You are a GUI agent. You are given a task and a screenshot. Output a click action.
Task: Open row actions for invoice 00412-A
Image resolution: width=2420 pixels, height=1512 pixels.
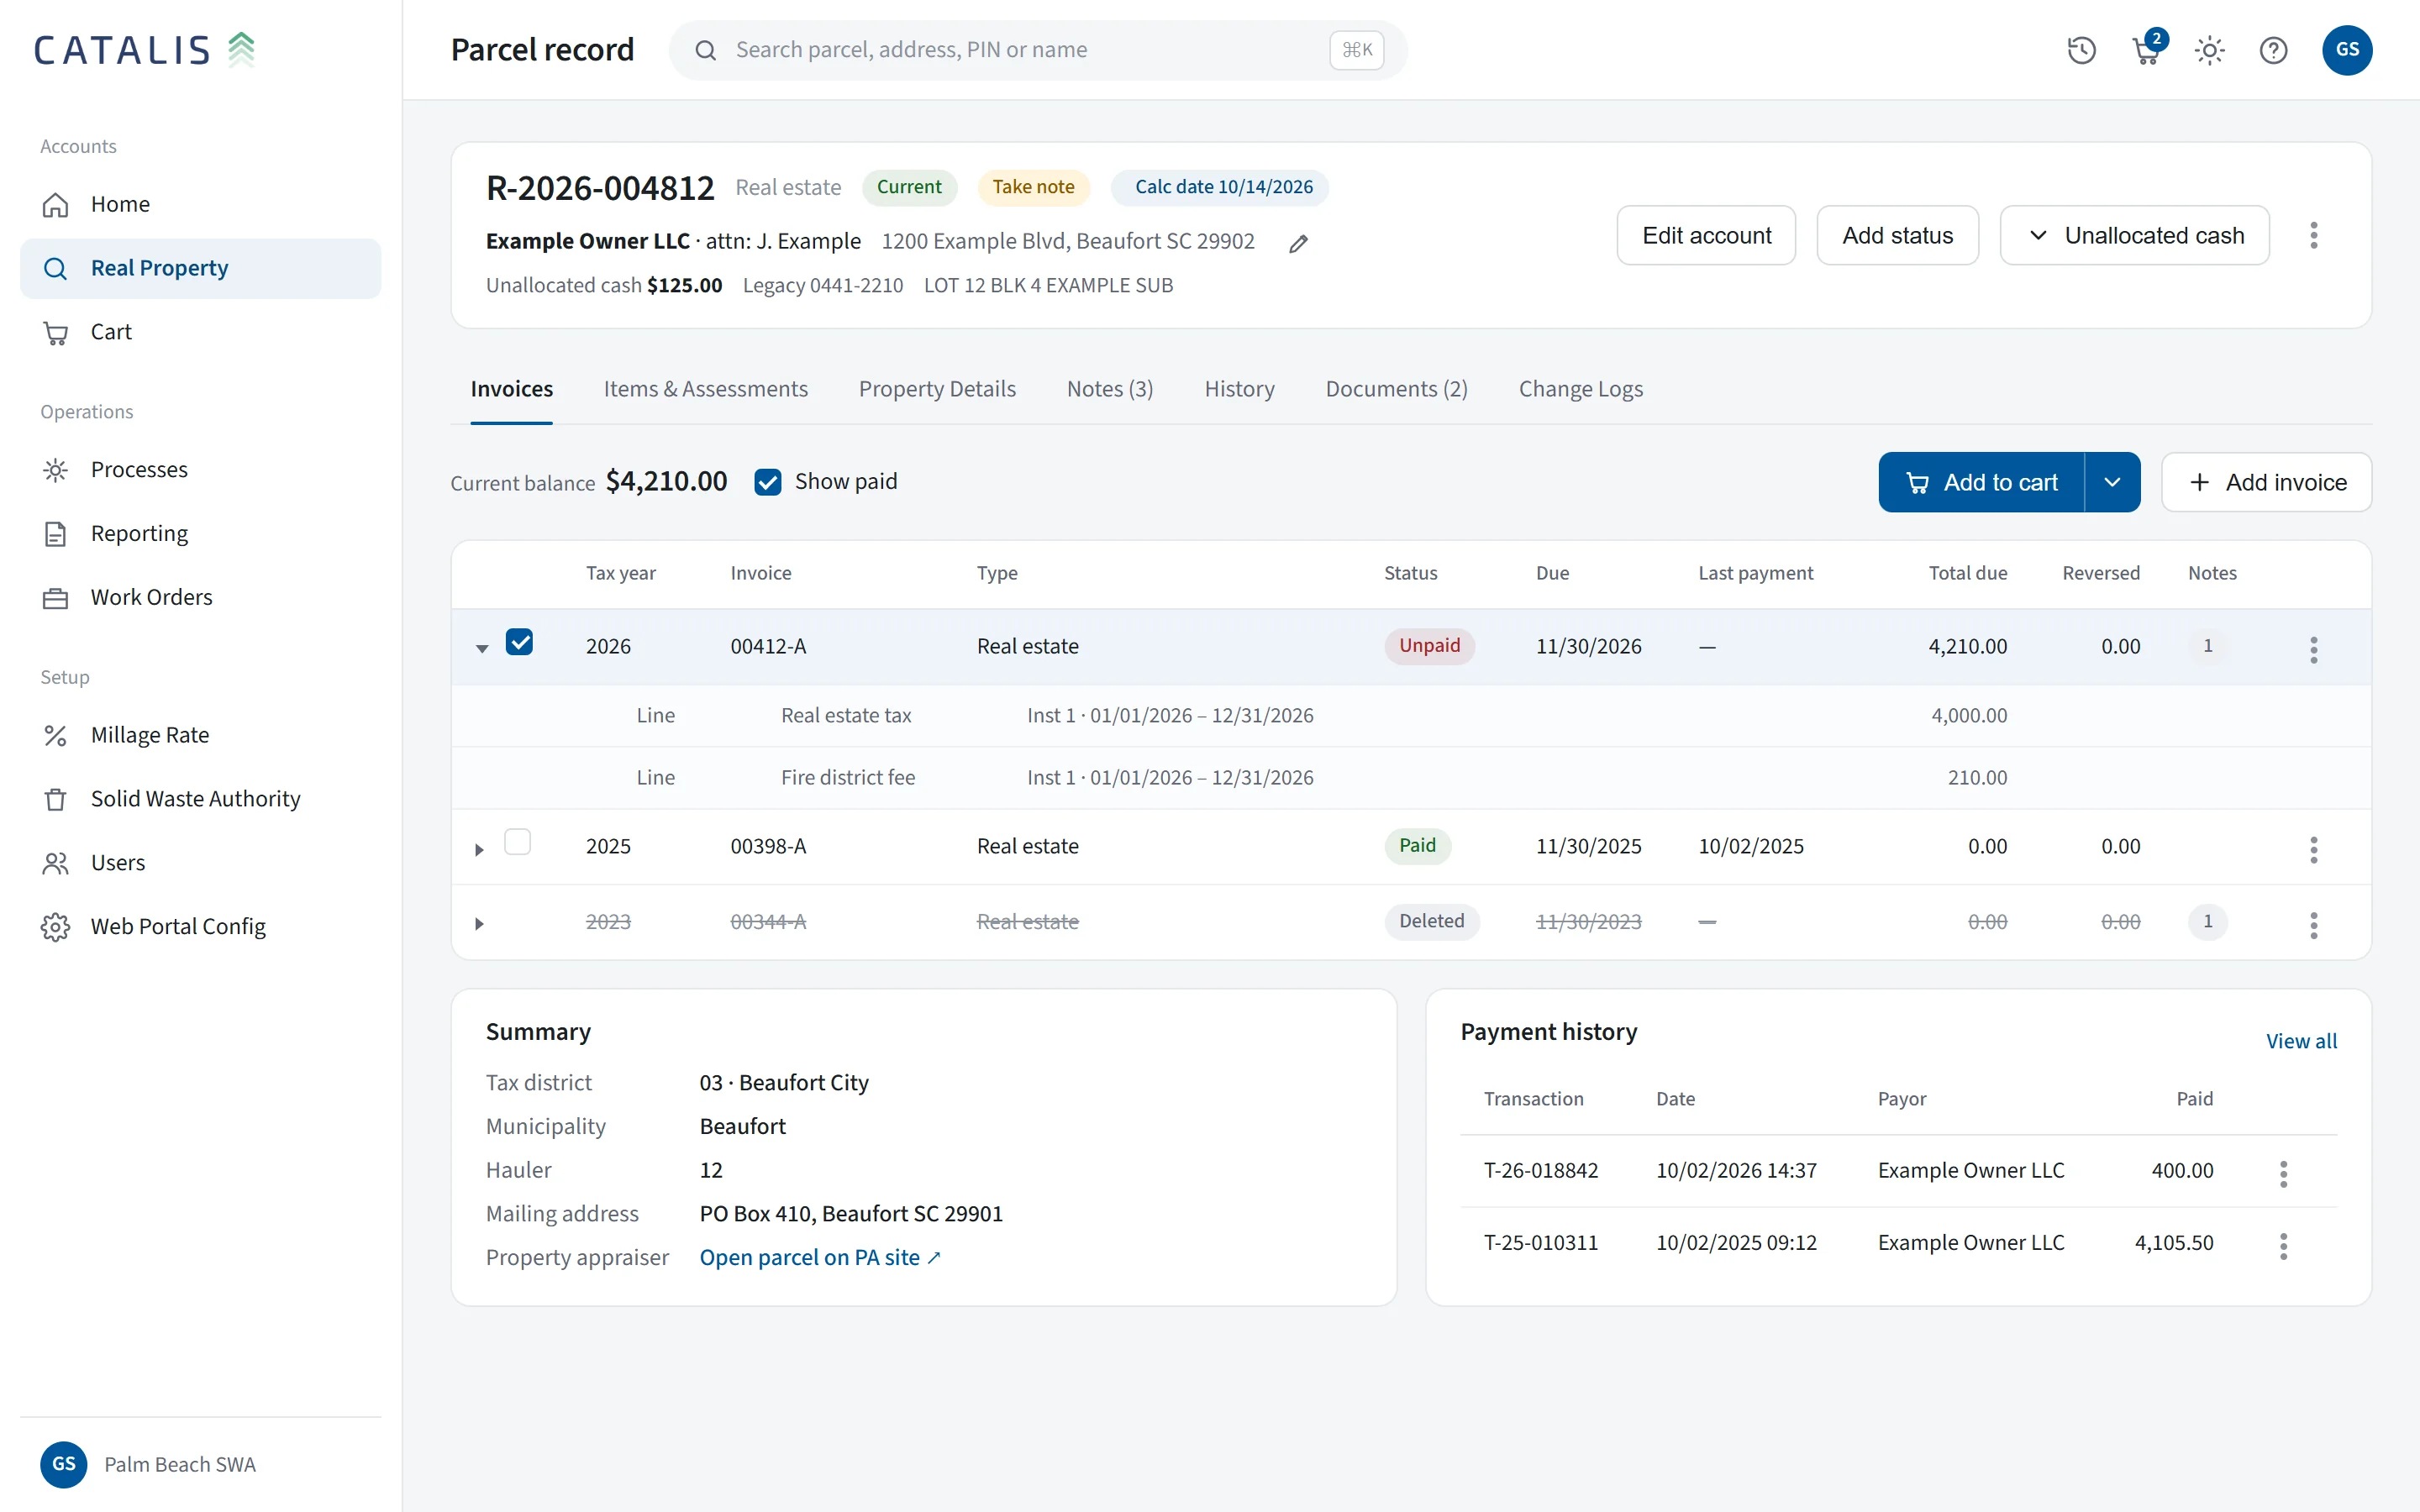(x=2313, y=649)
